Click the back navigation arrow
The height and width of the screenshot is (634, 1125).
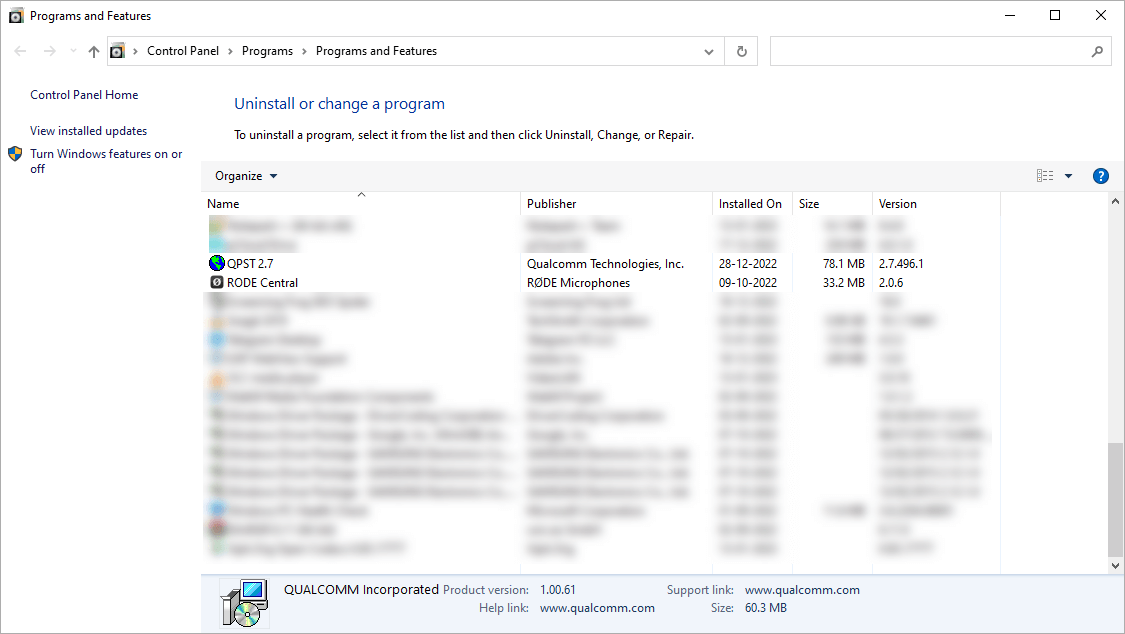(20, 51)
